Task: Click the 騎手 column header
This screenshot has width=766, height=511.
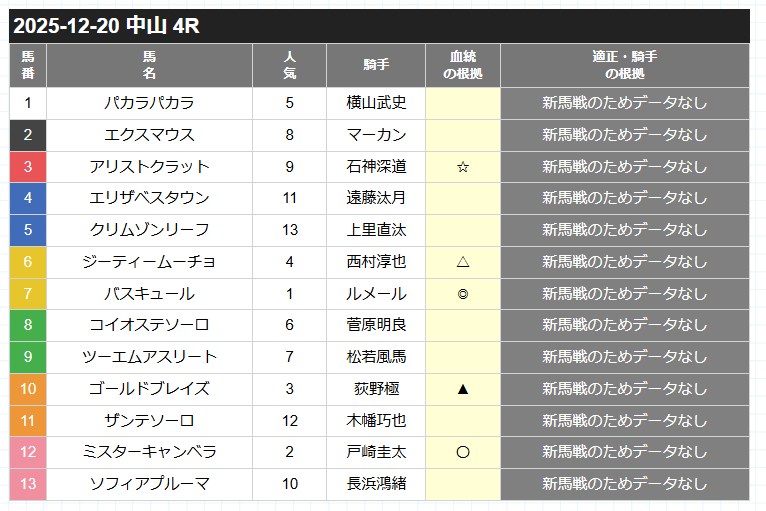Action: [376, 65]
